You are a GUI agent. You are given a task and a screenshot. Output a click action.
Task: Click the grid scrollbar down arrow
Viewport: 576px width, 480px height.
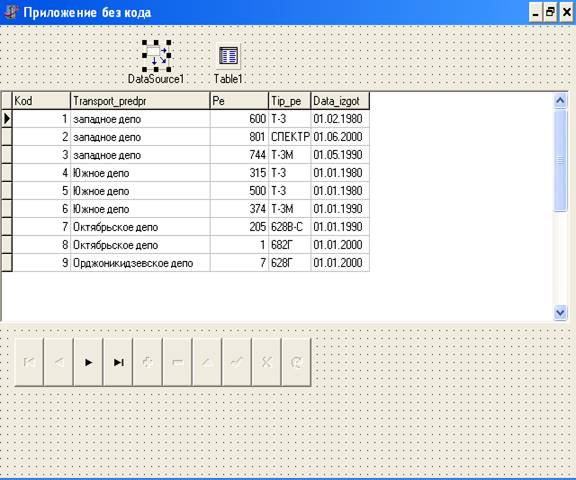tap(560, 313)
